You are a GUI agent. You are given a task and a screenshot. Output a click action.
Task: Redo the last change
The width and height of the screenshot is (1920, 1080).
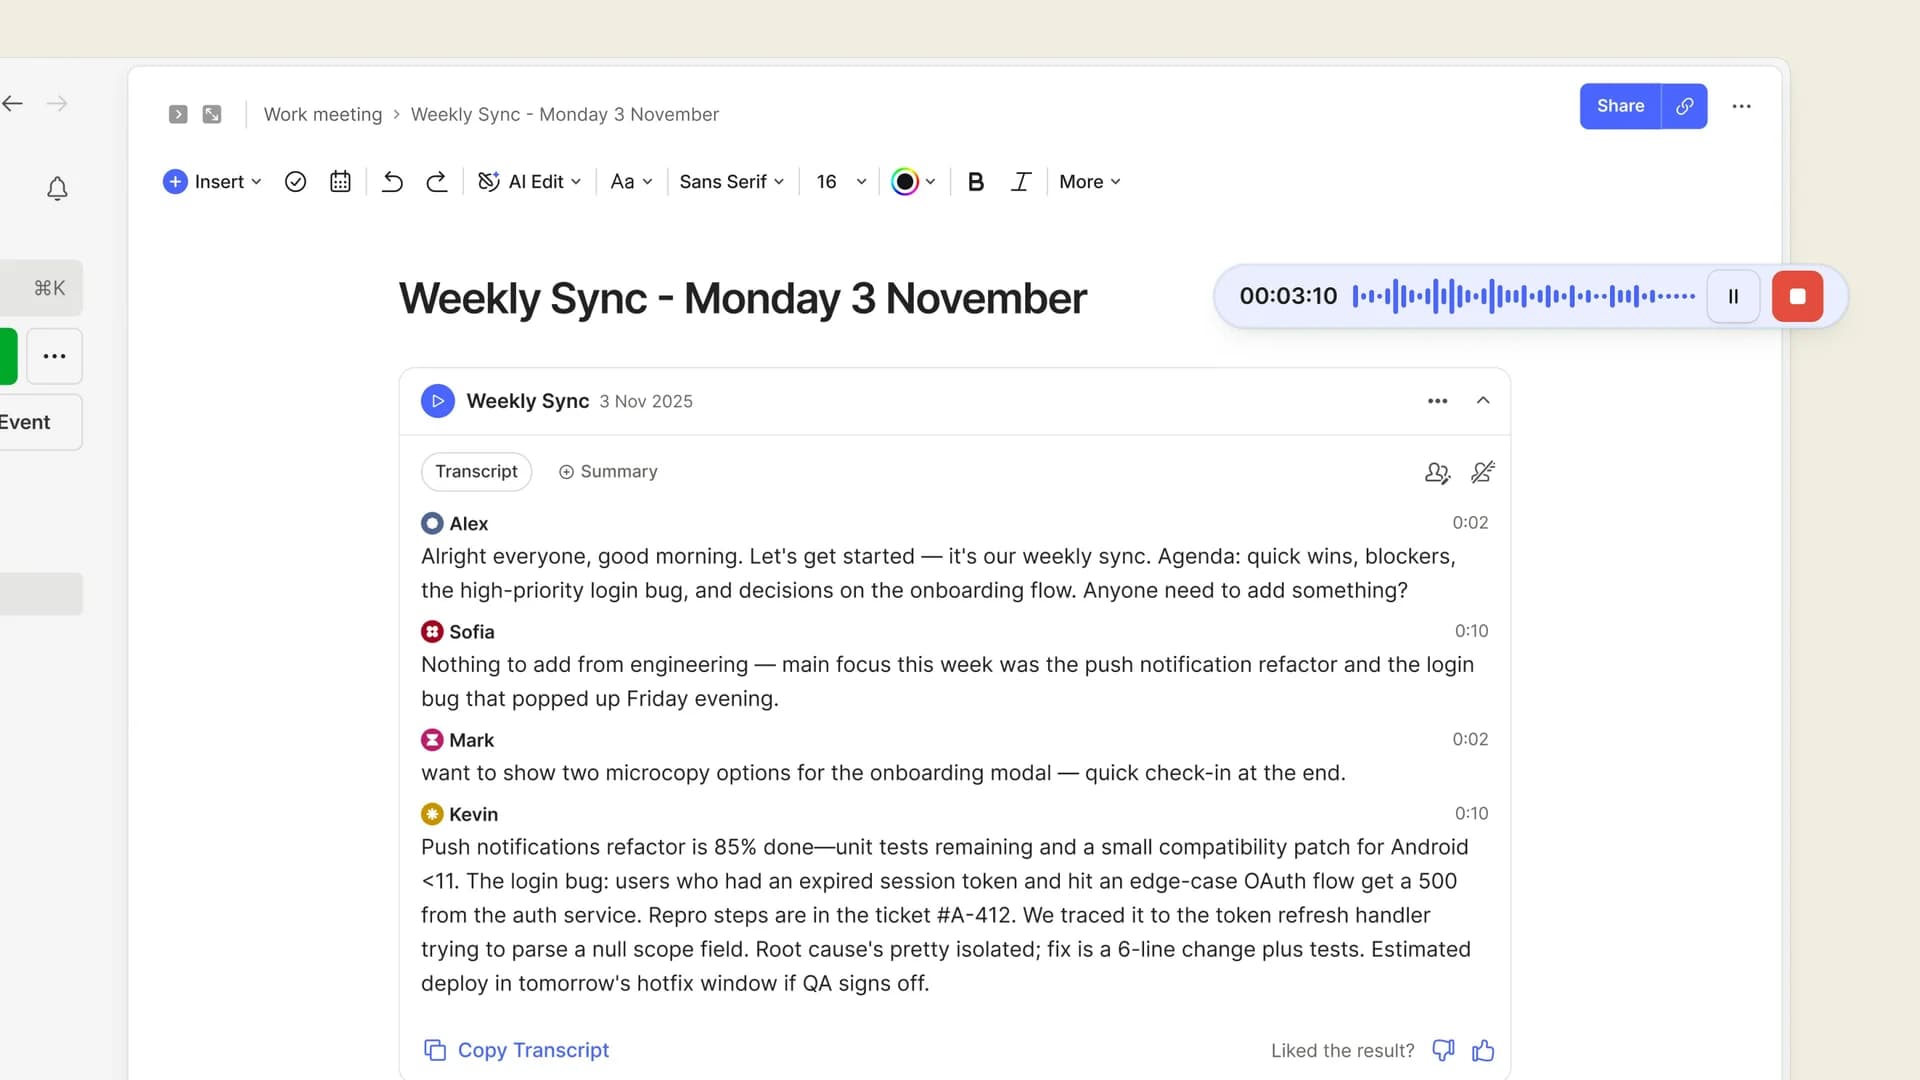tap(436, 181)
